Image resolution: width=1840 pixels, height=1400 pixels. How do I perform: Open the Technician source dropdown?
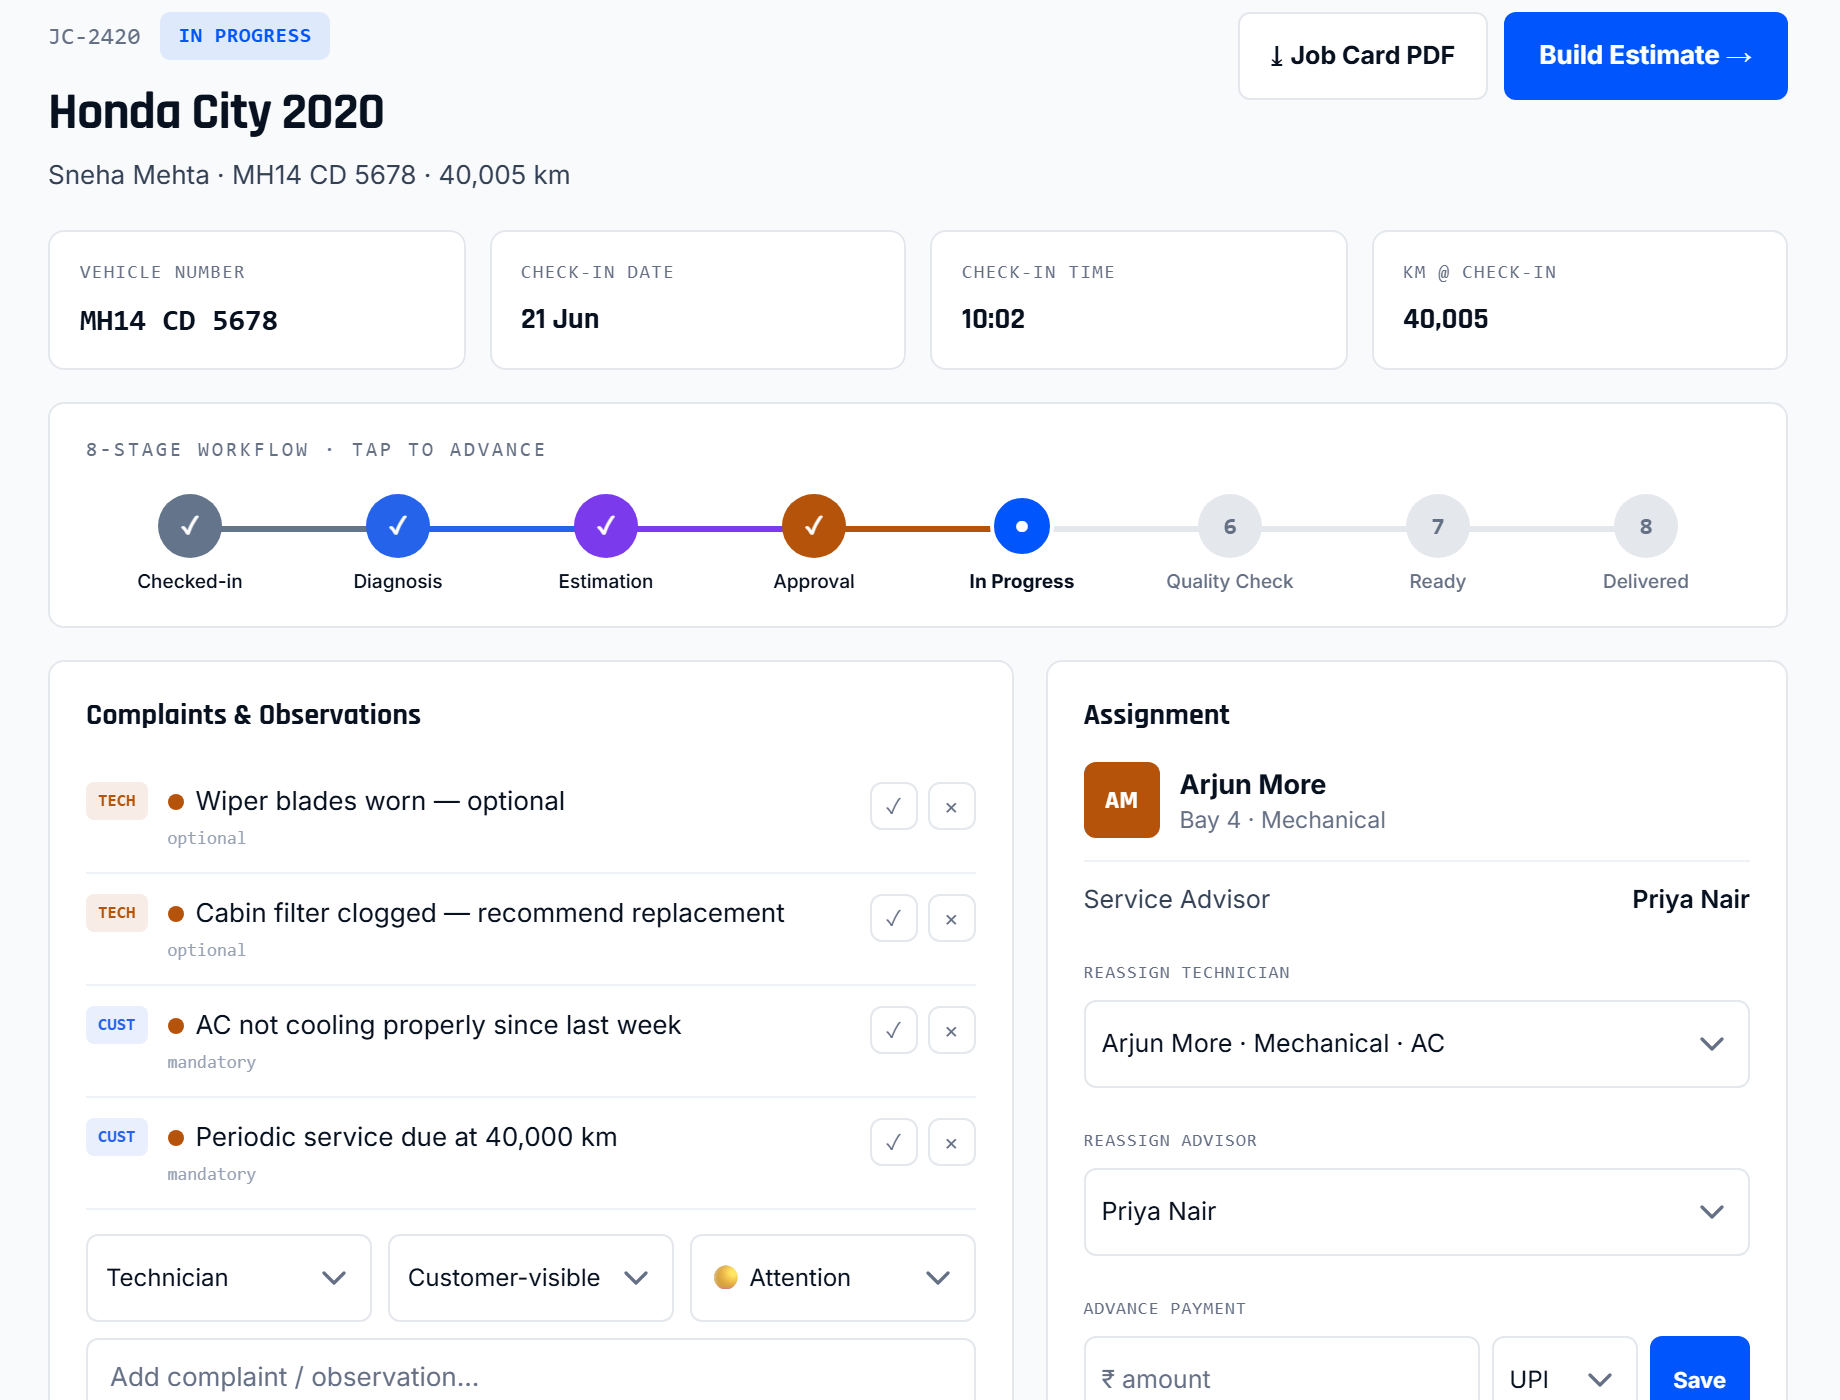229,1278
